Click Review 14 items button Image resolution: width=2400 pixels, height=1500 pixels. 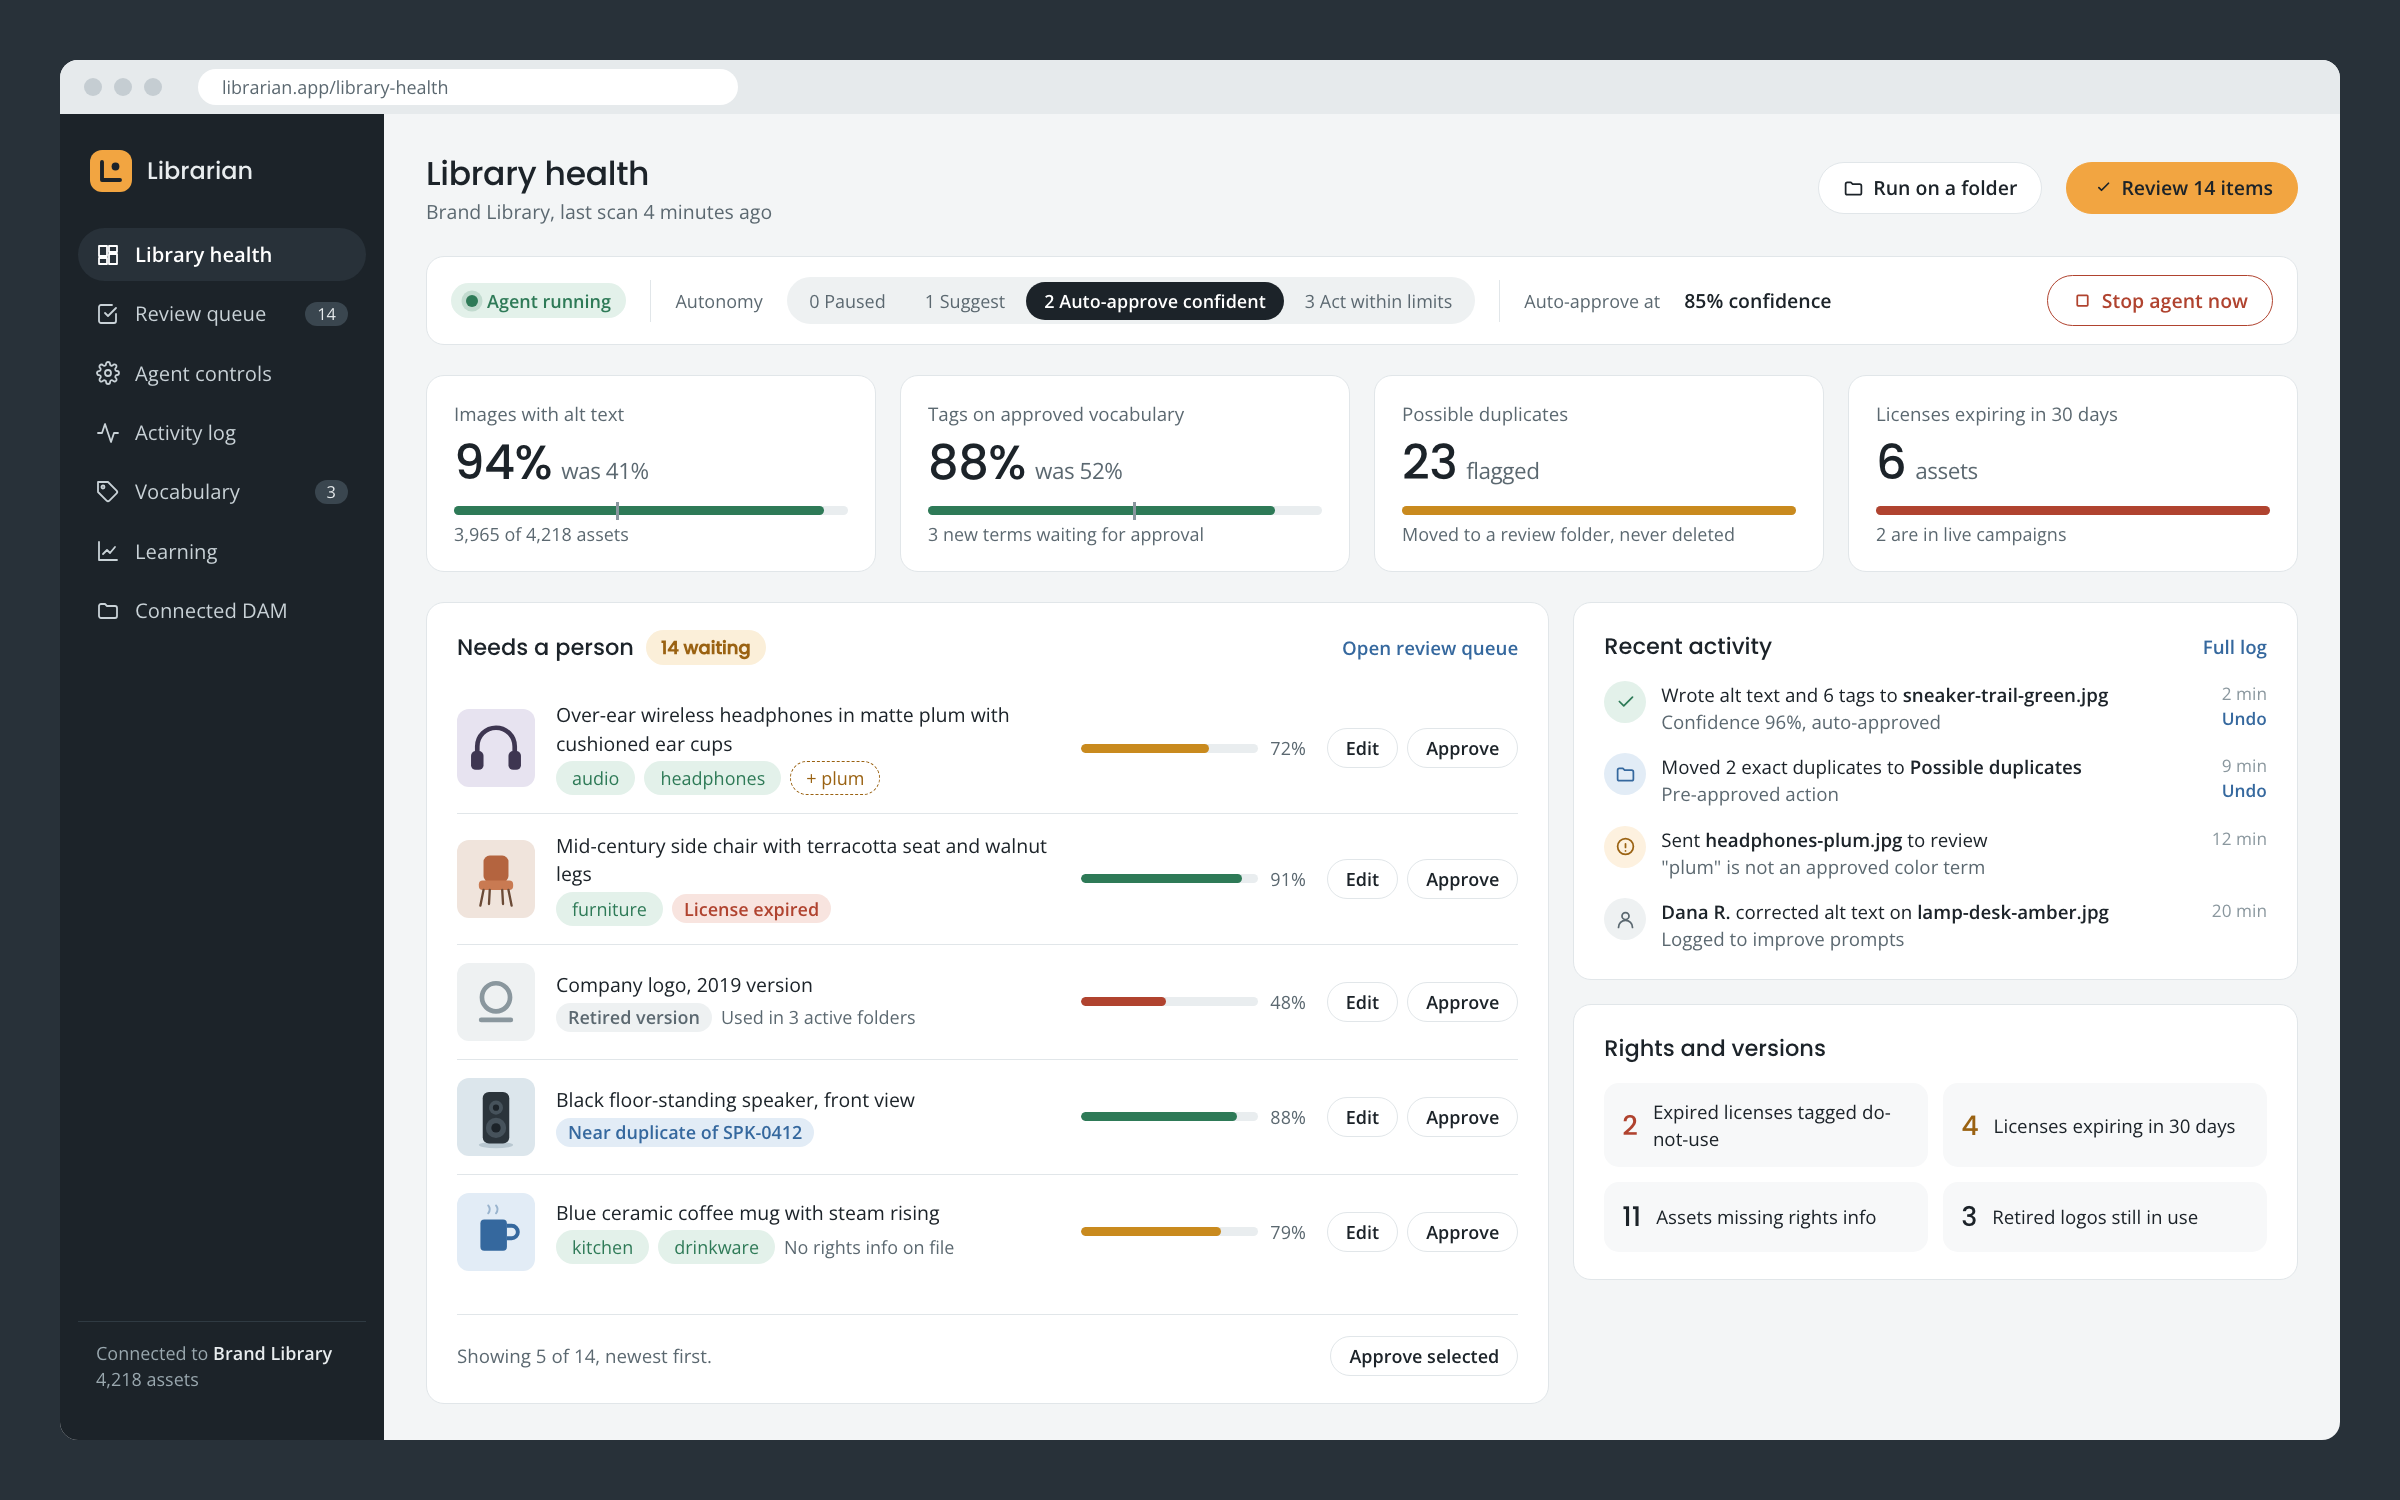pyautogui.click(x=2181, y=188)
